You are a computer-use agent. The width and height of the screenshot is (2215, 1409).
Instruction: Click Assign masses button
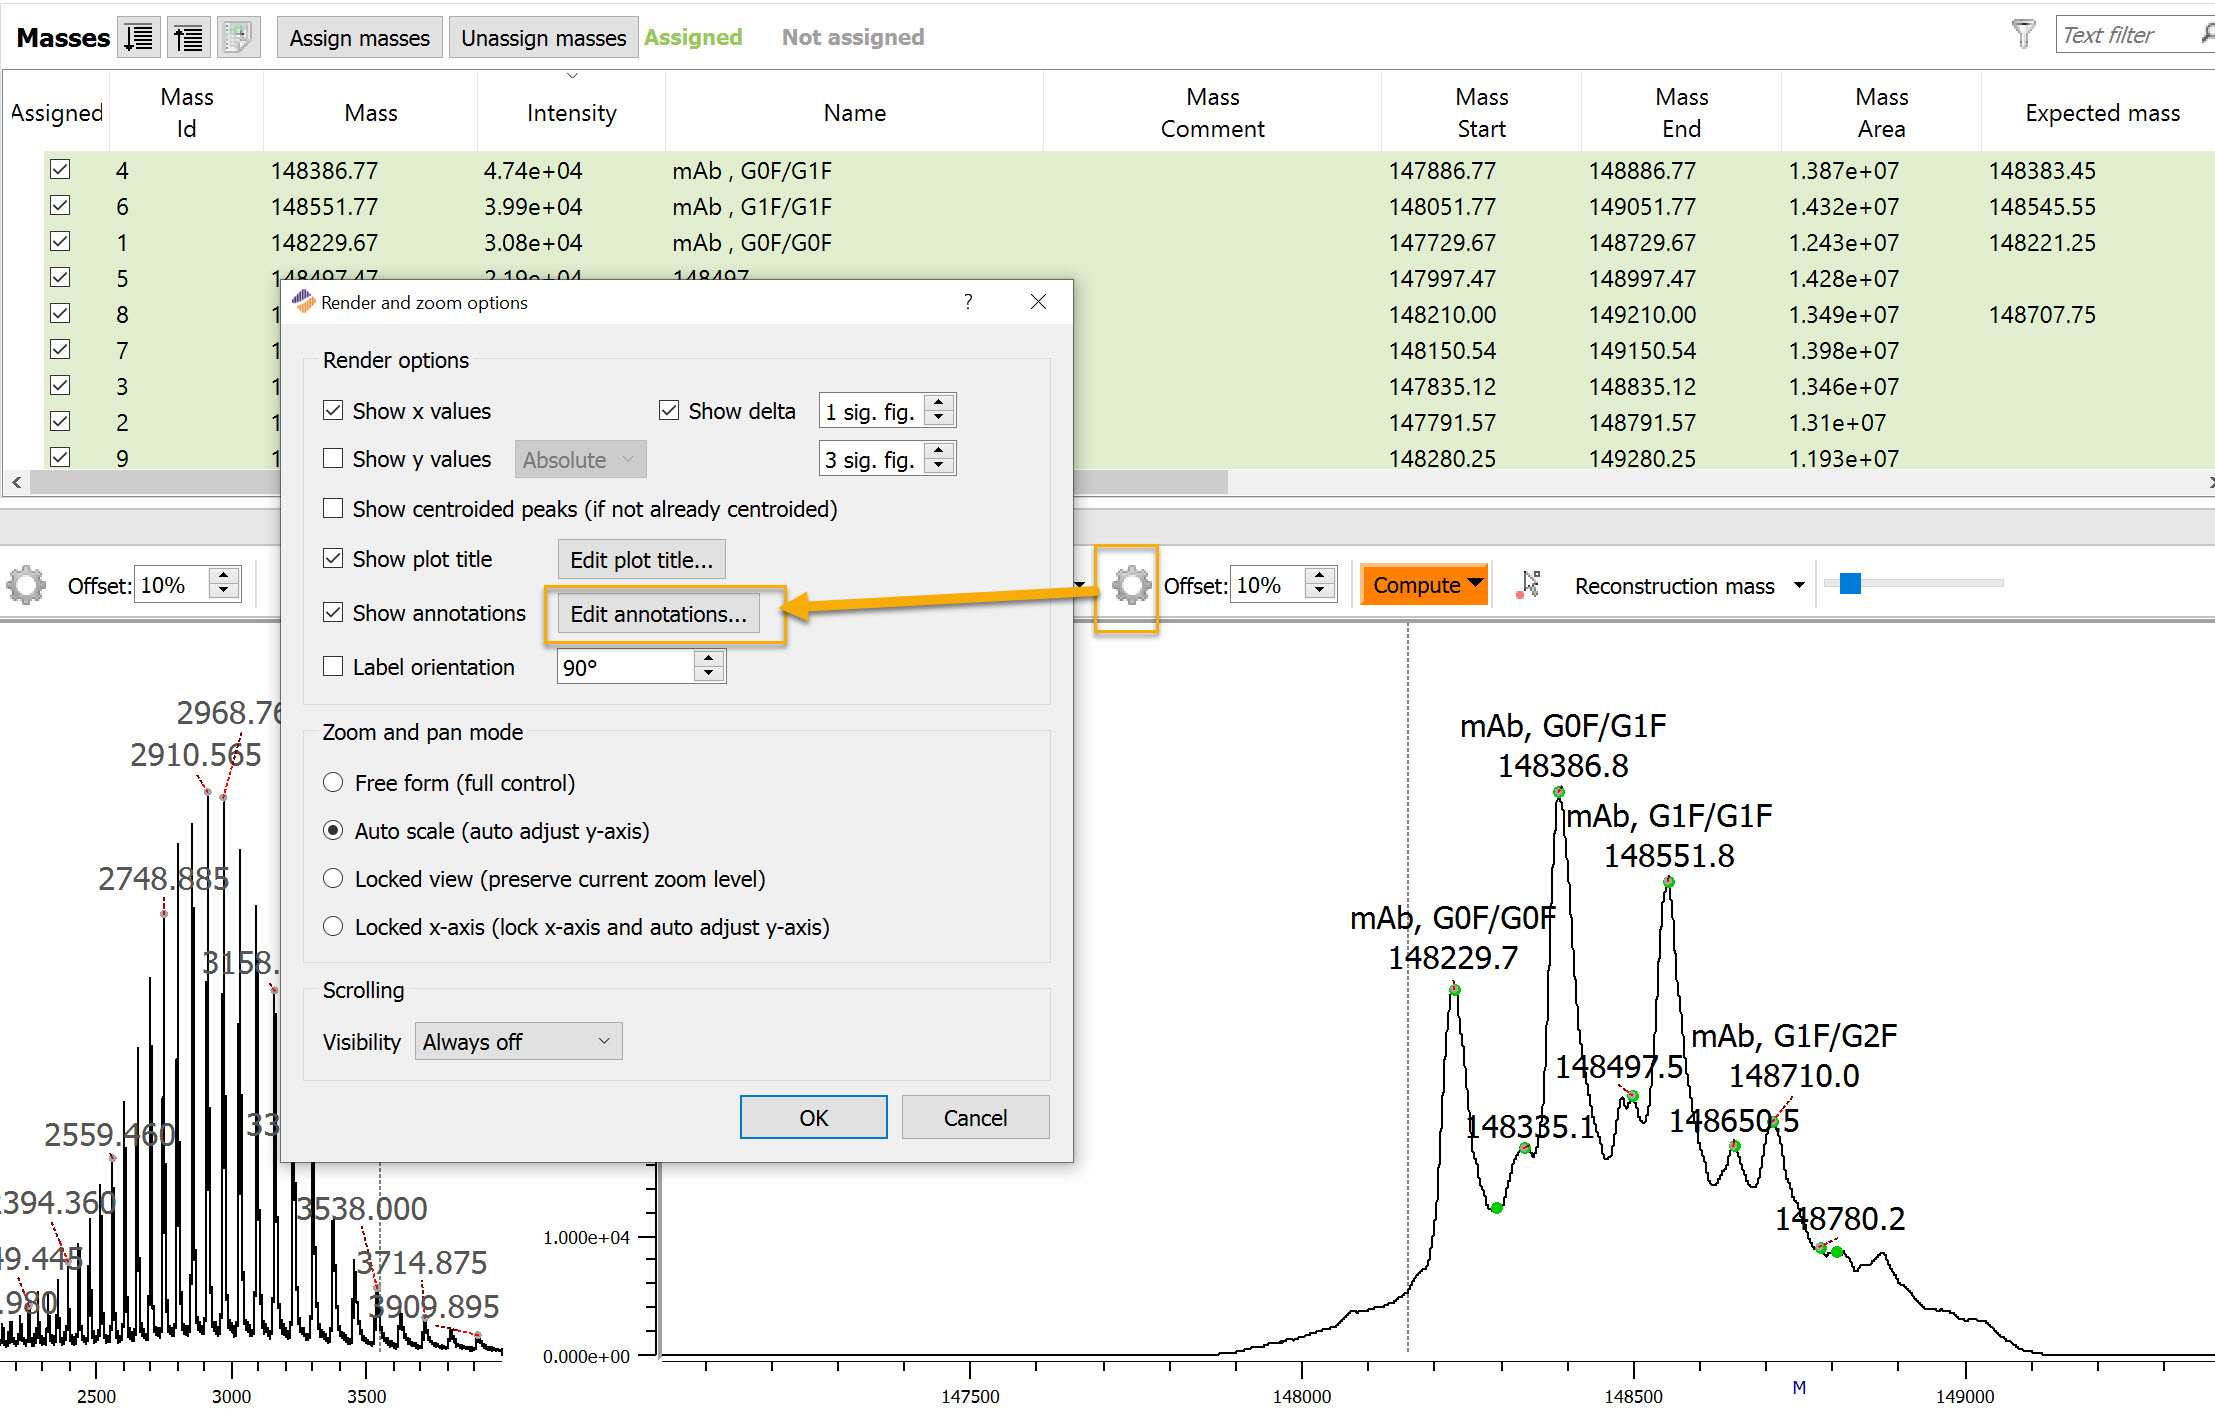[x=360, y=38]
